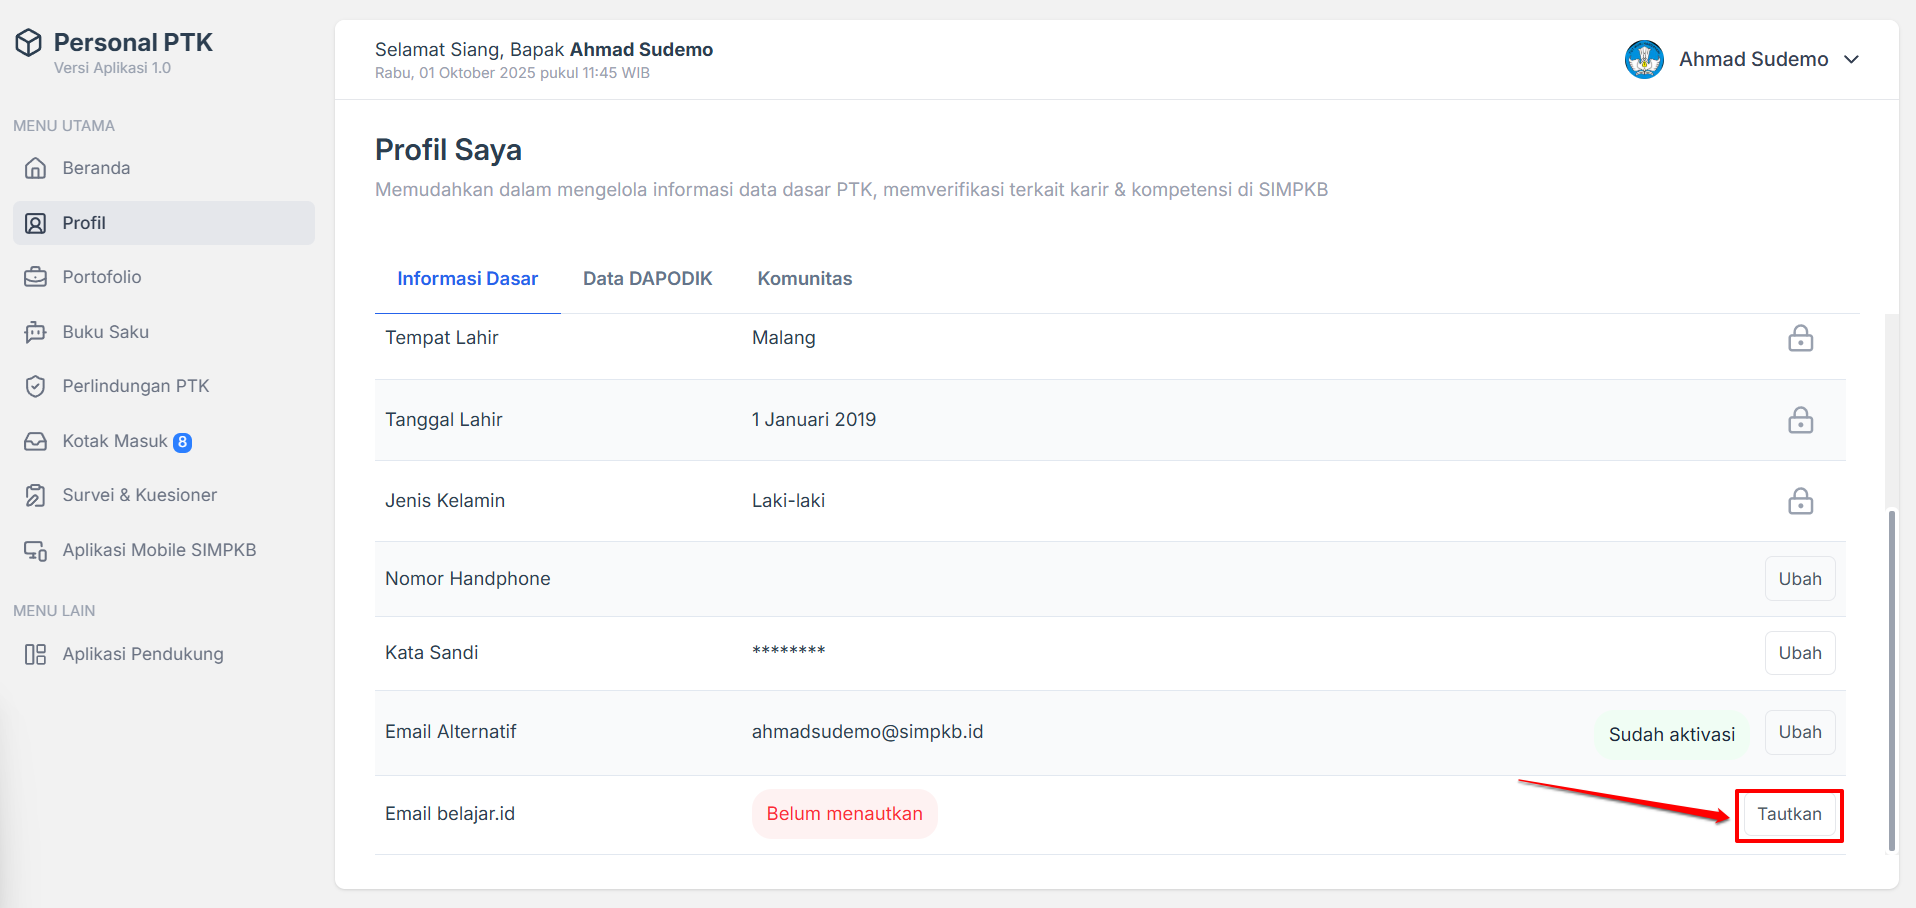Screen dimensions: 1916x908
Task: Click the Portofolio briefcase icon
Action: click(x=36, y=277)
